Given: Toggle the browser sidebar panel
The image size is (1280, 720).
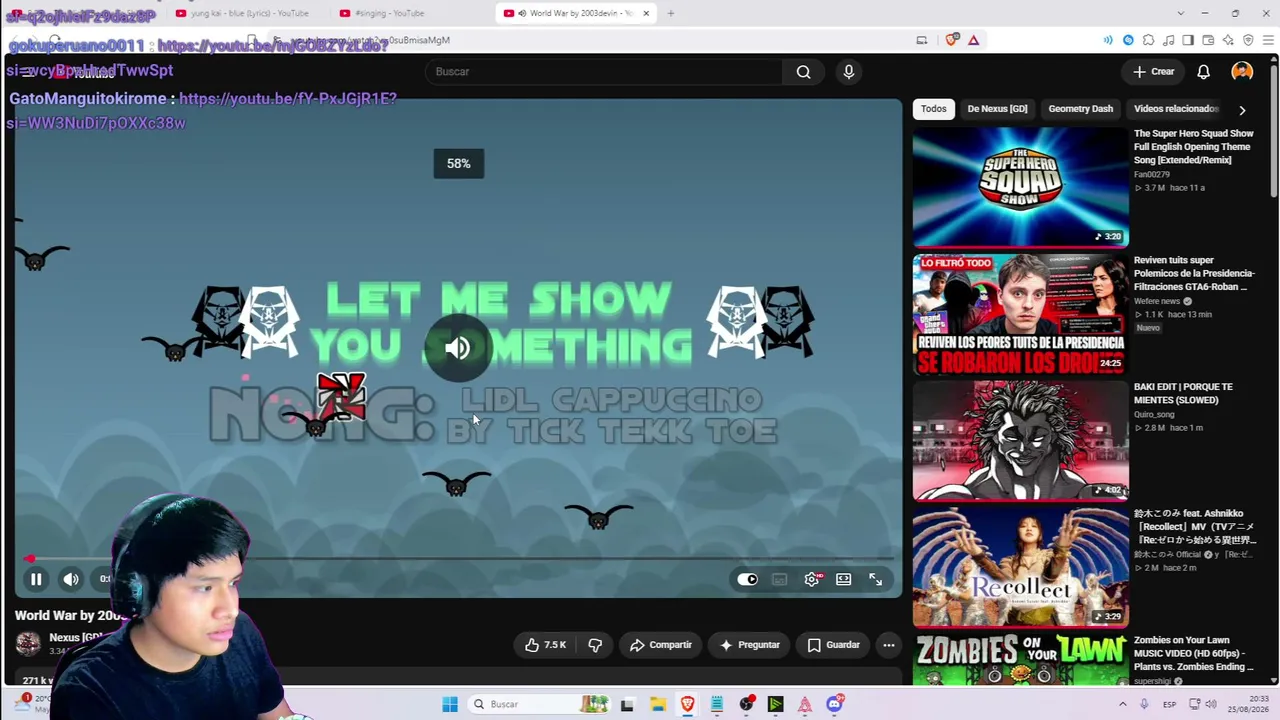Looking at the screenshot, I should click(x=1188, y=40).
